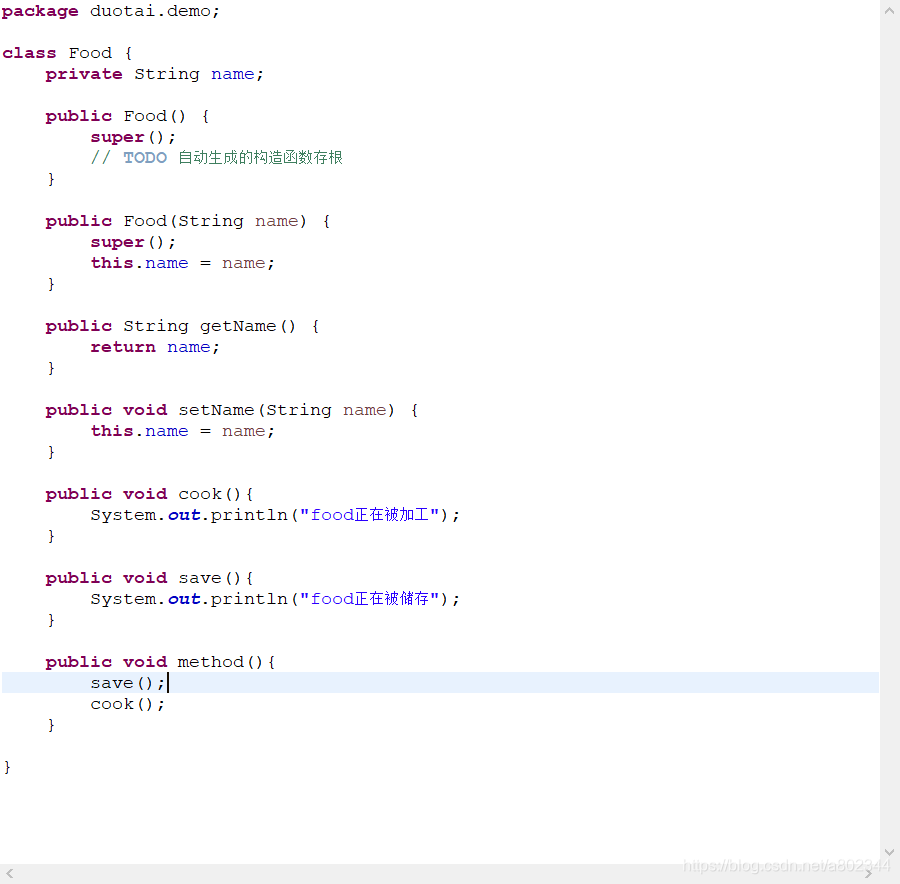Click 'private' in the name field declaration
The height and width of the screenshot is (884, 900).
[x=84, y=75]
